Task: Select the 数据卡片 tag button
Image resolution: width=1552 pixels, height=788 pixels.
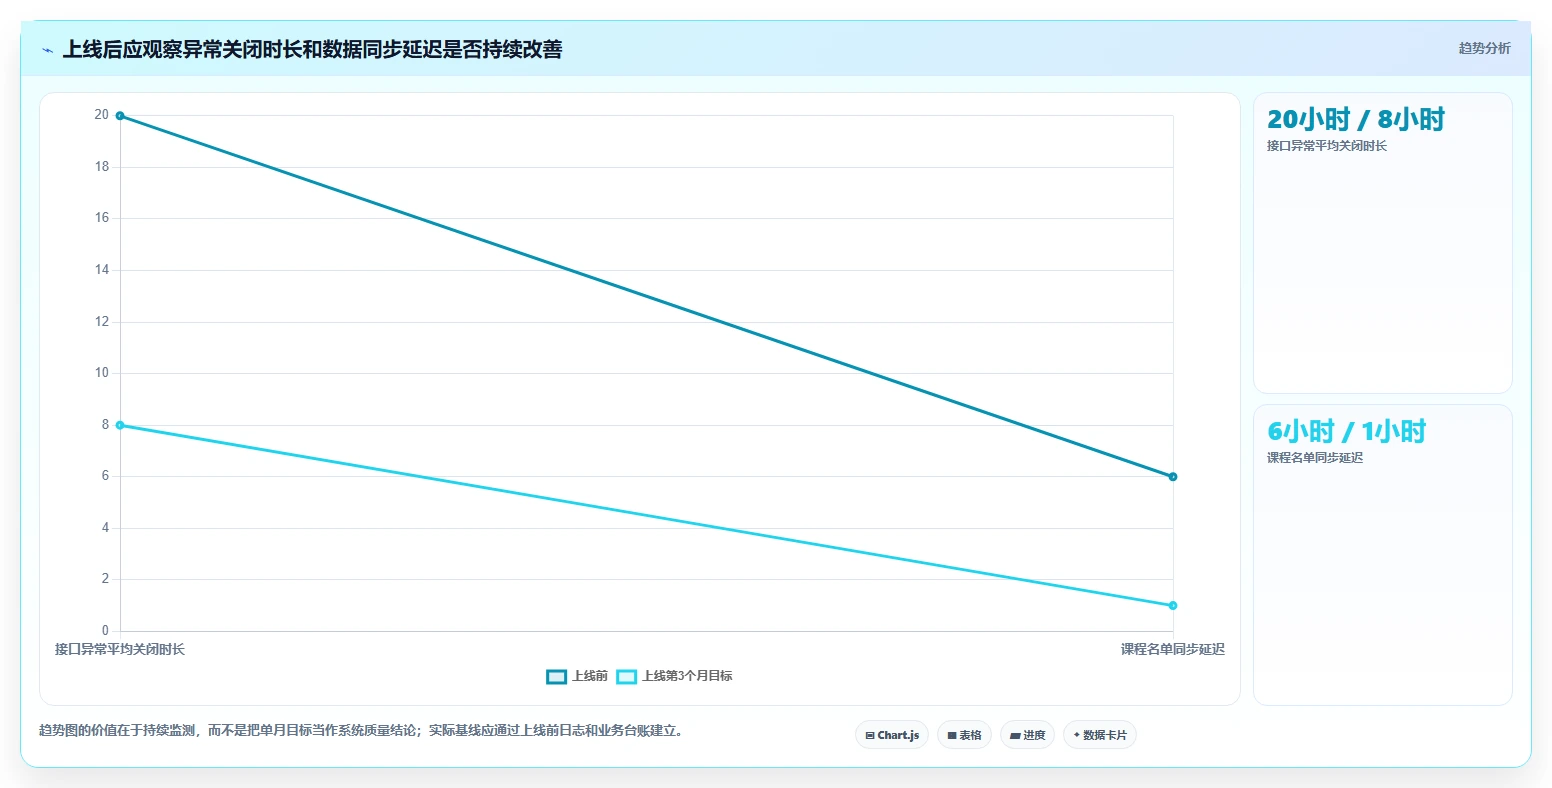Action: point(1100,735)
